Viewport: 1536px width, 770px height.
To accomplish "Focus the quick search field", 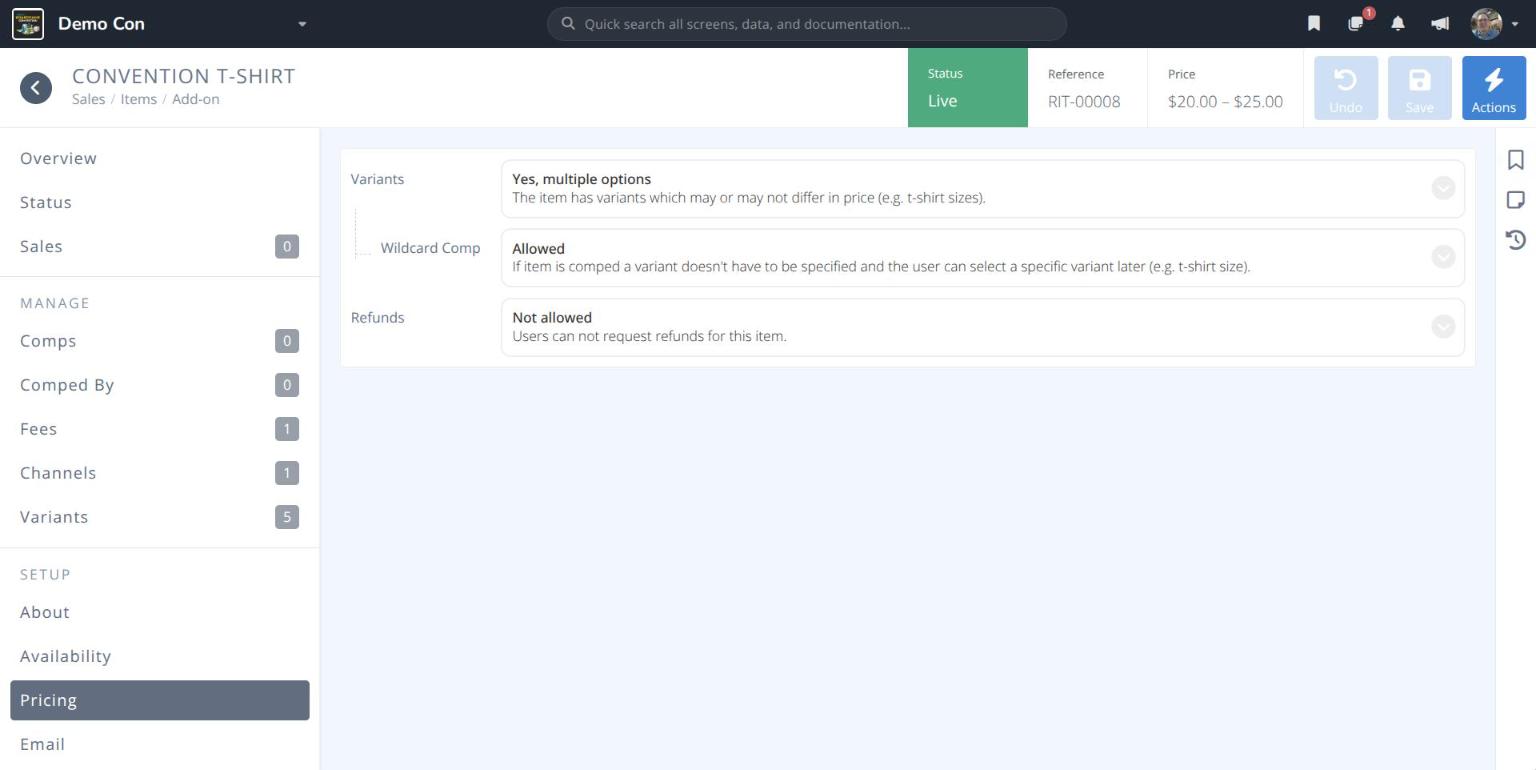I will (x=807, y=24).
